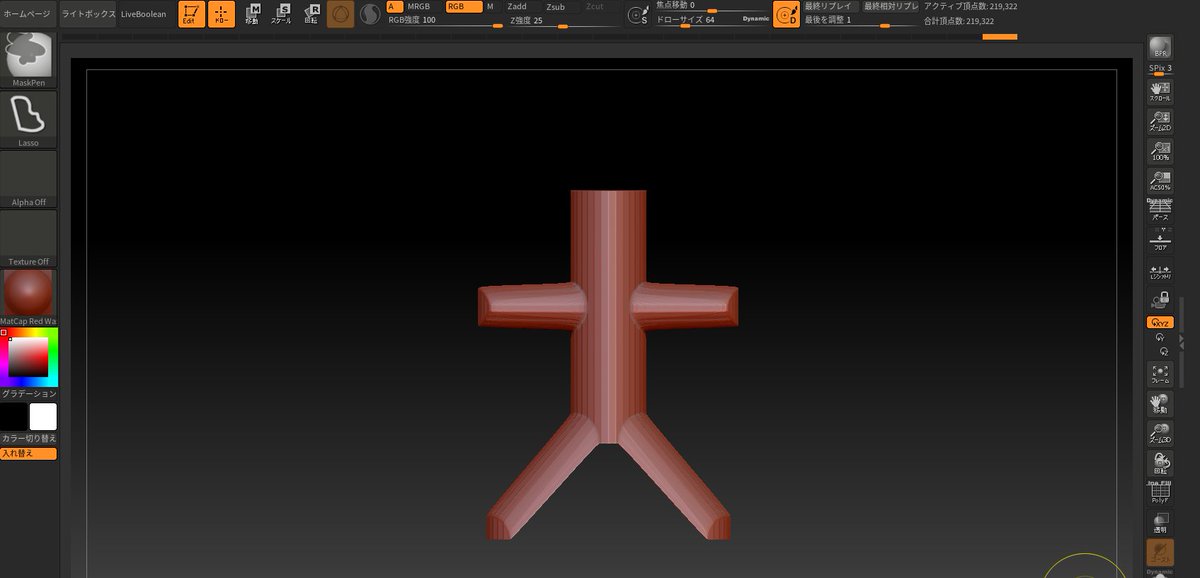Click the orange 入れ替え button
Screen dimensions: 1200x578
(29, 453)
